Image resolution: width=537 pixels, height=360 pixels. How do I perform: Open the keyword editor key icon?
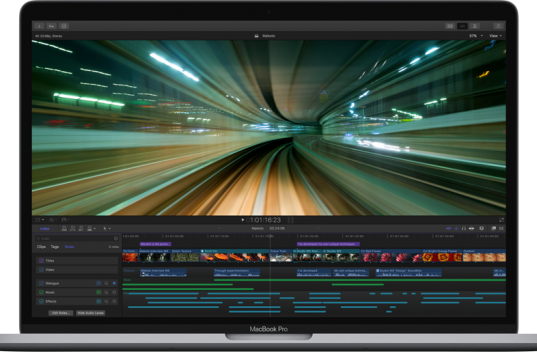tap(51, 26)
